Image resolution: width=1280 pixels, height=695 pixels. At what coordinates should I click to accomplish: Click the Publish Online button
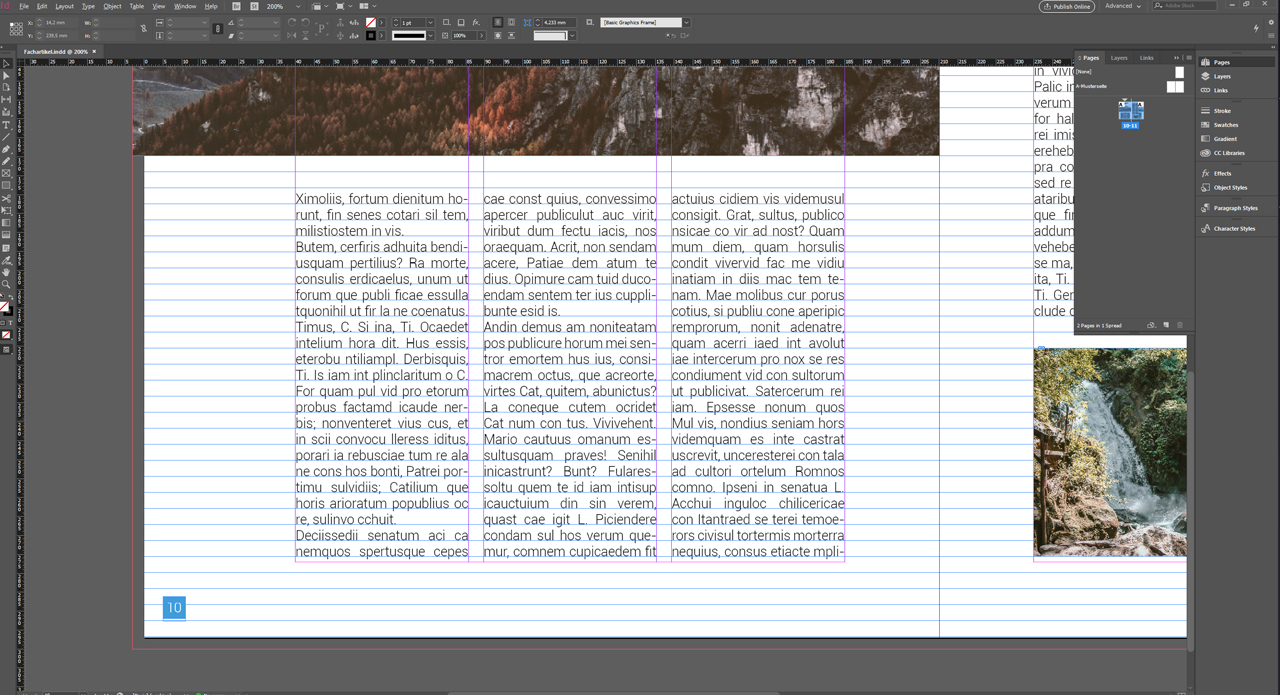click(1067, 6)
